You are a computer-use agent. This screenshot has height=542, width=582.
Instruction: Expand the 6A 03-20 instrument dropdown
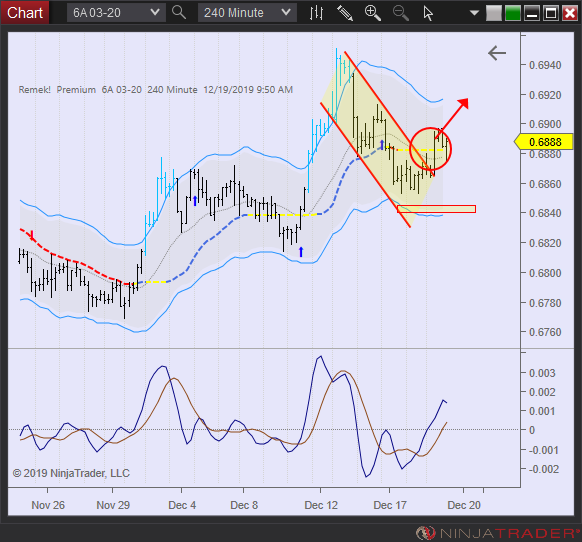tap(116, 13)
